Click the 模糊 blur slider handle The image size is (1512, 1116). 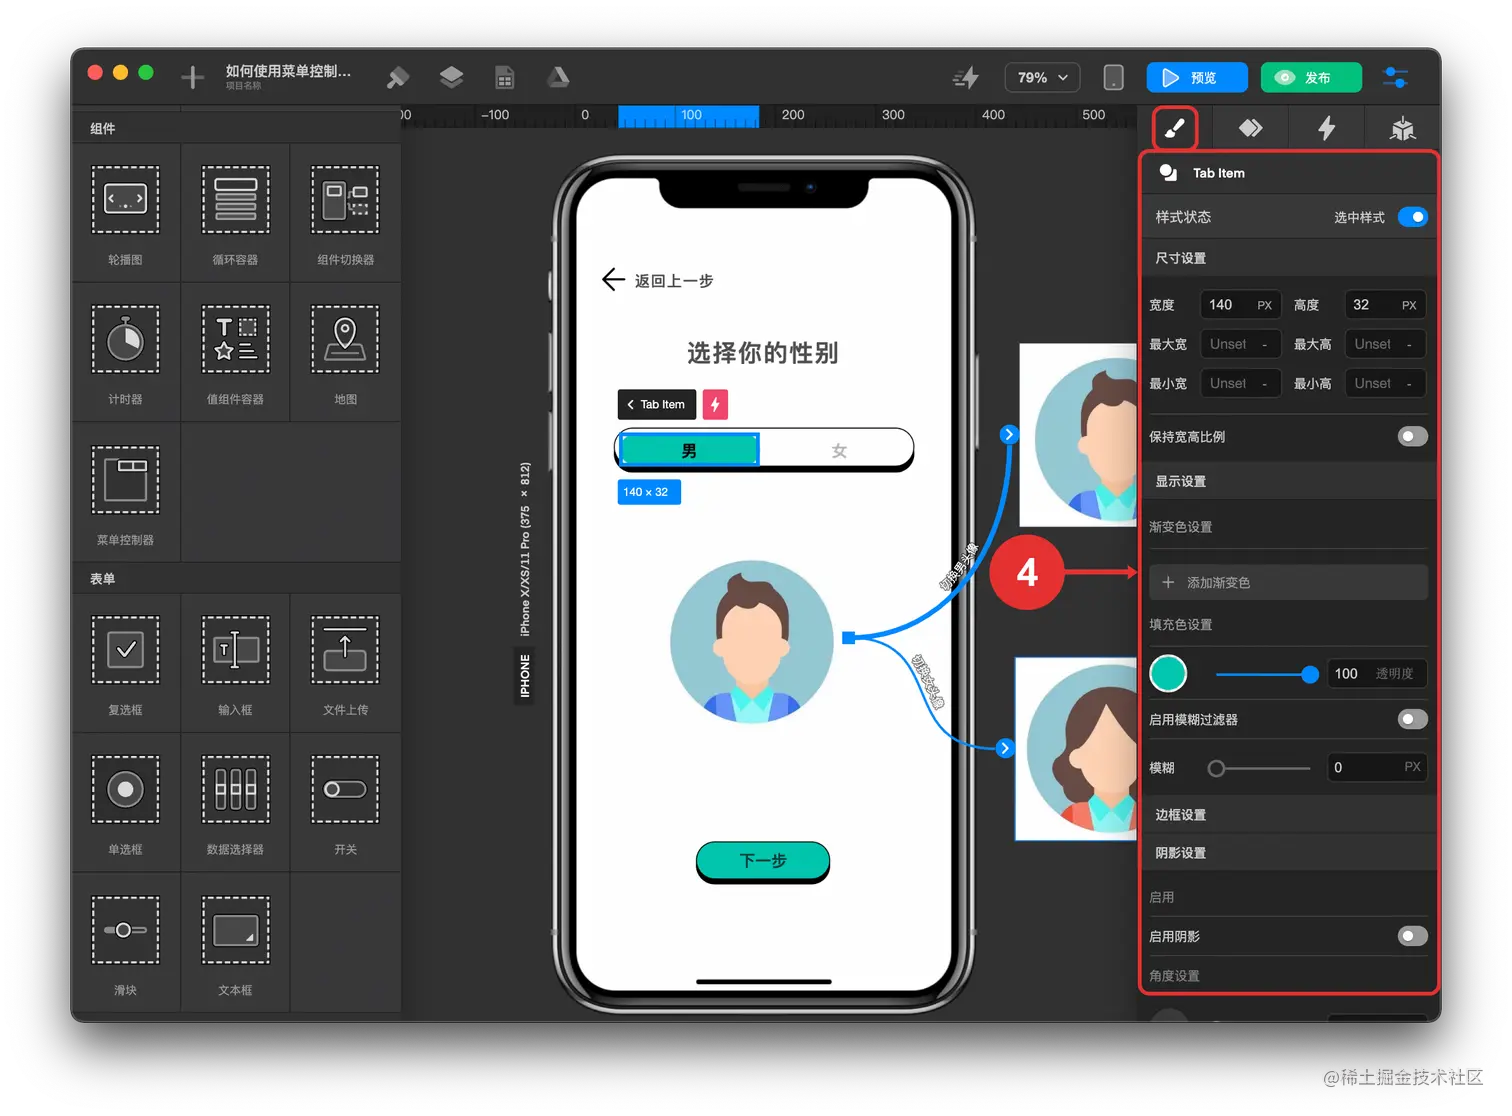click(x=1216, y=768)
